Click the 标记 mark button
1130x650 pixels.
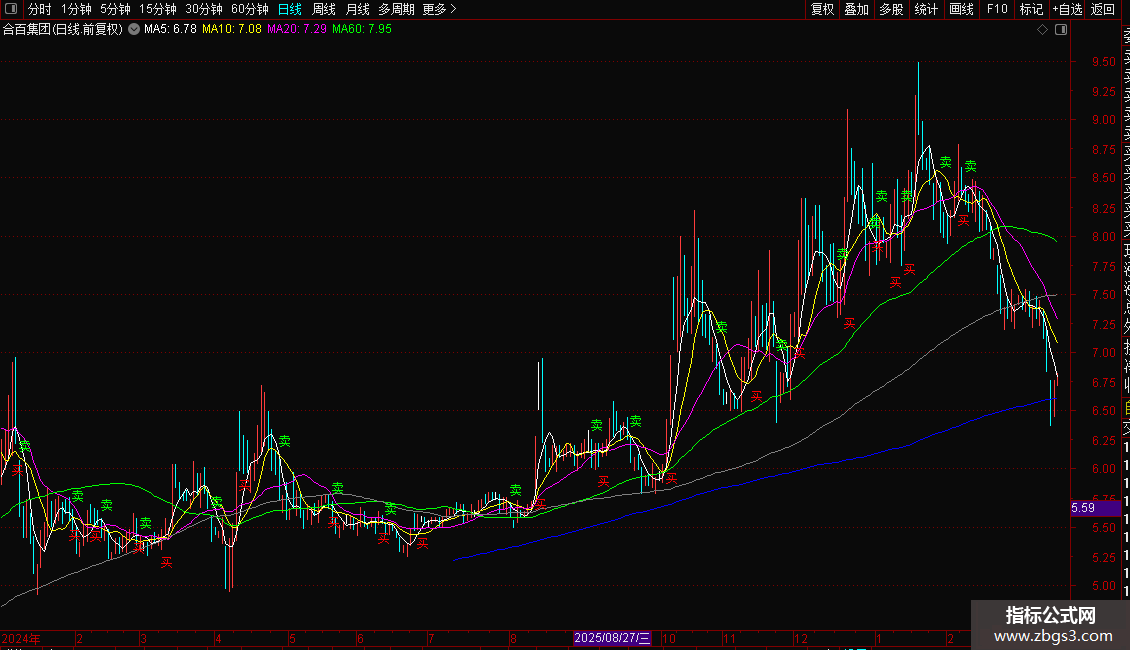[1031, 9]
